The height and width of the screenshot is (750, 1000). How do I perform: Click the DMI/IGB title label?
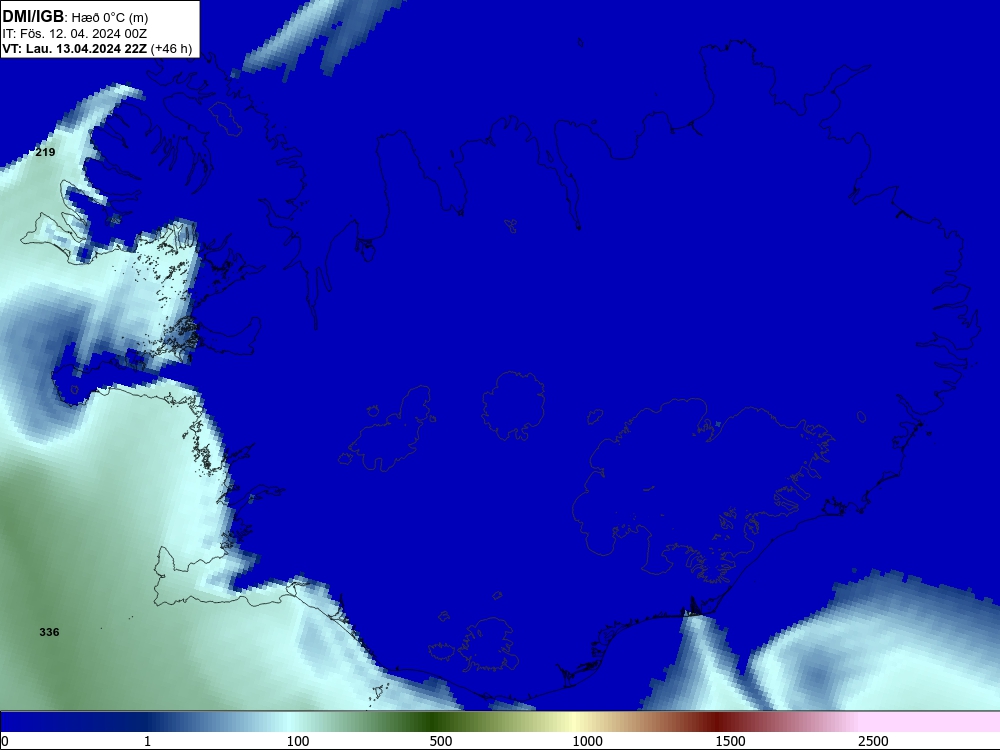[x=33, y=16]
